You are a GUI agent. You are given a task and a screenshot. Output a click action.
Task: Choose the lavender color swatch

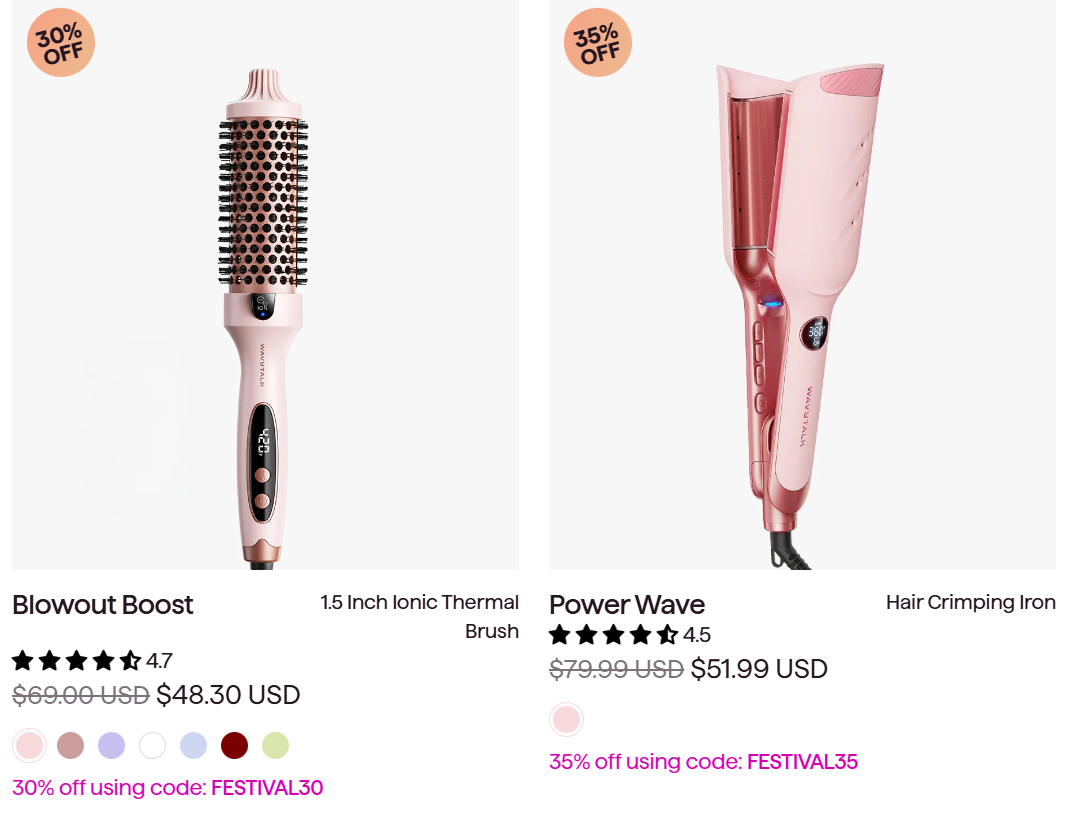111,745
